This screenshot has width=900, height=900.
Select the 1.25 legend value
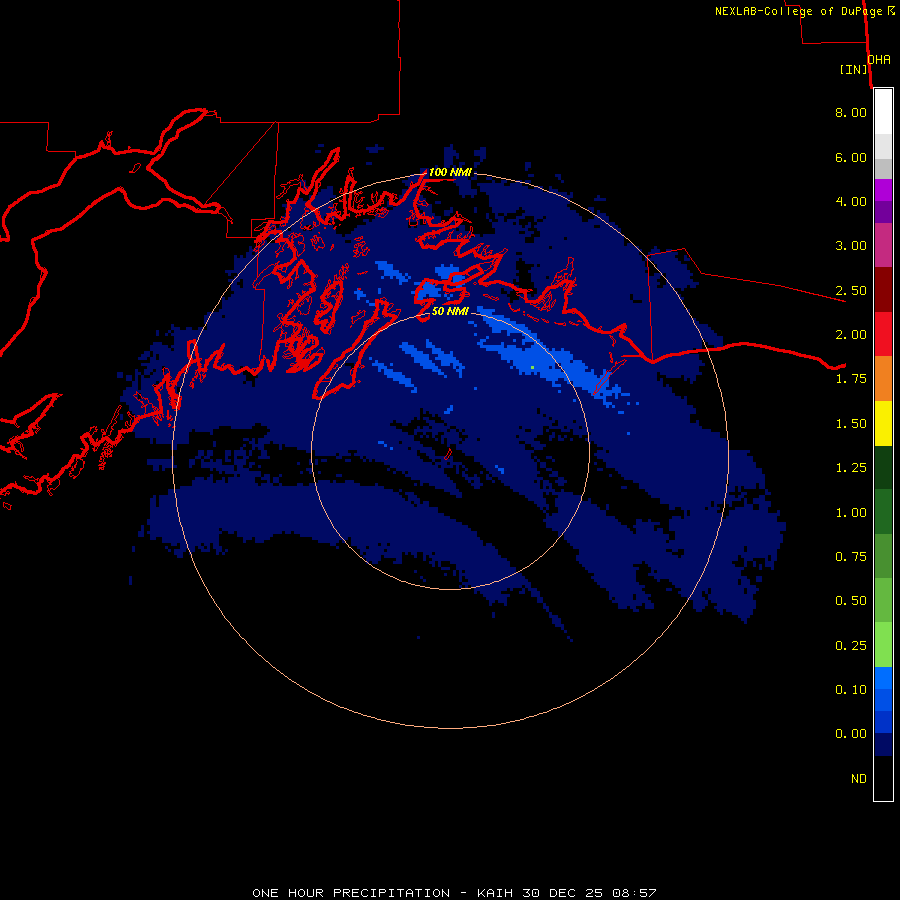(x=851, y=468)
